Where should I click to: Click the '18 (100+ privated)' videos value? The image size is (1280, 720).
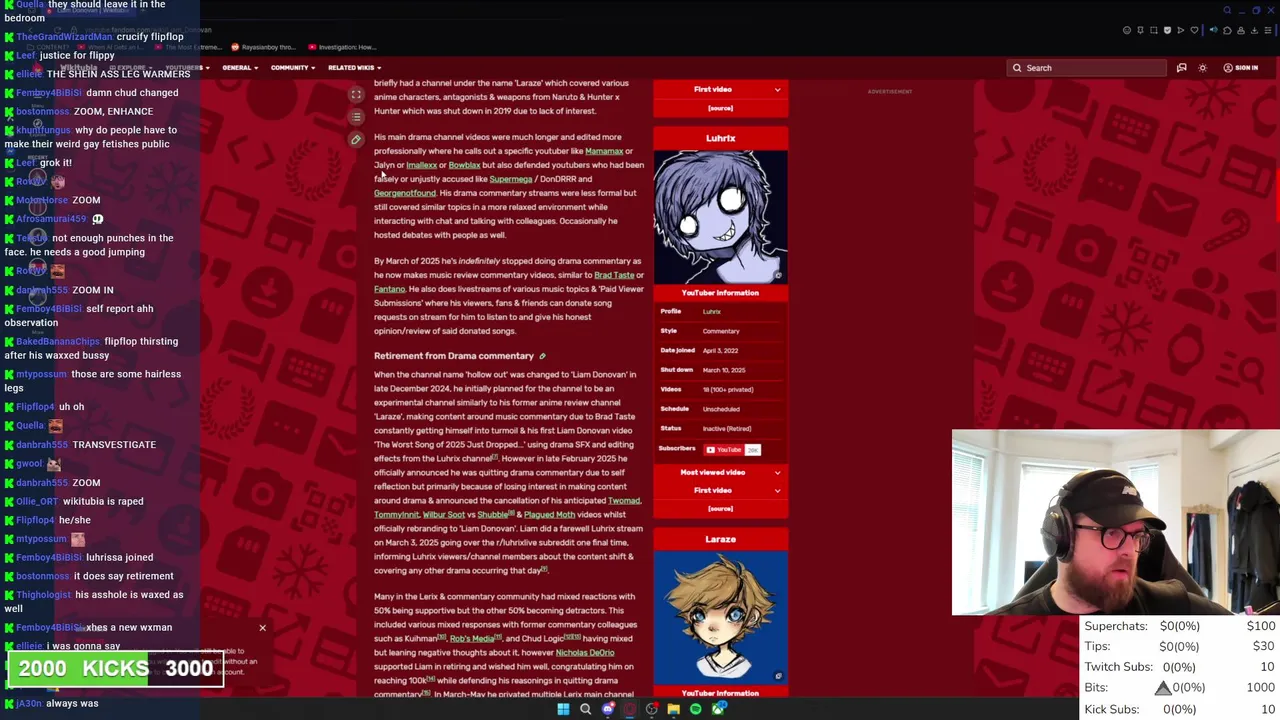click(728, 390)
